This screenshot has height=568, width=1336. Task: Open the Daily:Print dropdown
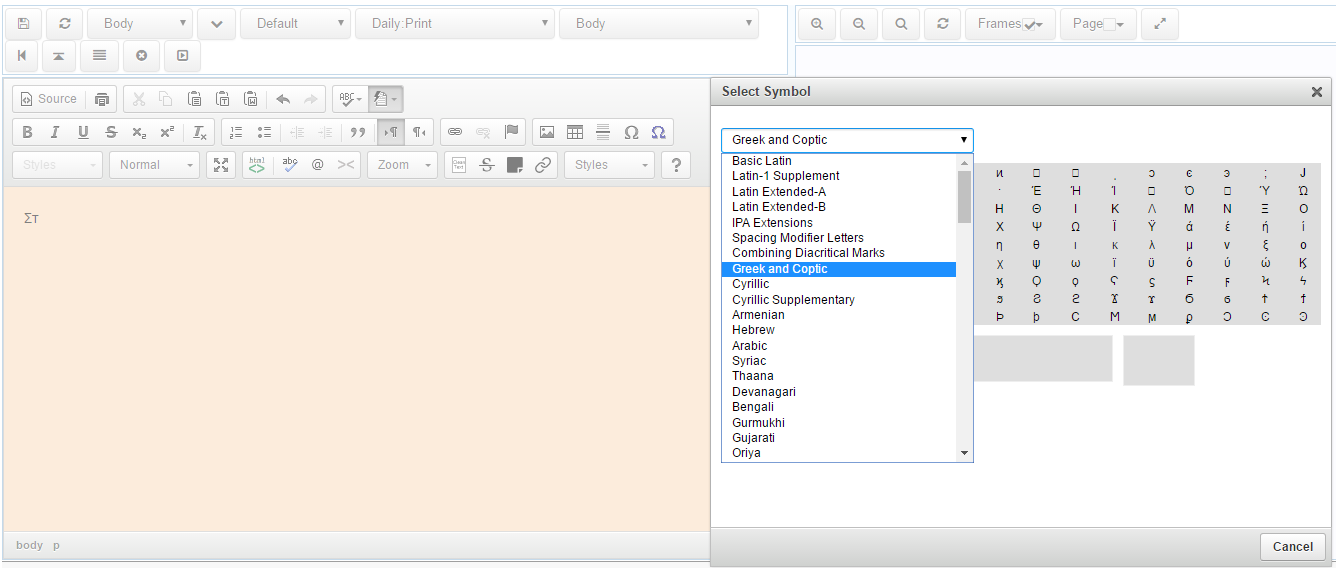(455, 23)
